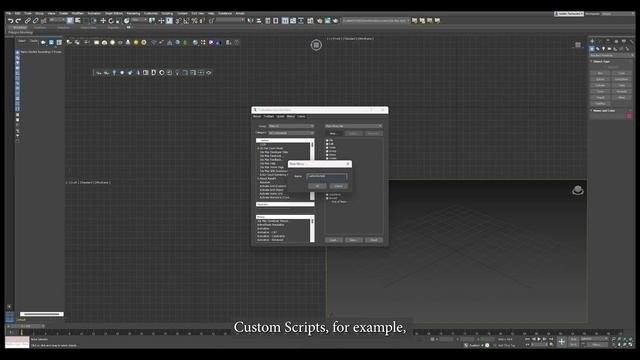
Task: Activate the Select and Rotate tool
Action: click(x=111, y=20)
